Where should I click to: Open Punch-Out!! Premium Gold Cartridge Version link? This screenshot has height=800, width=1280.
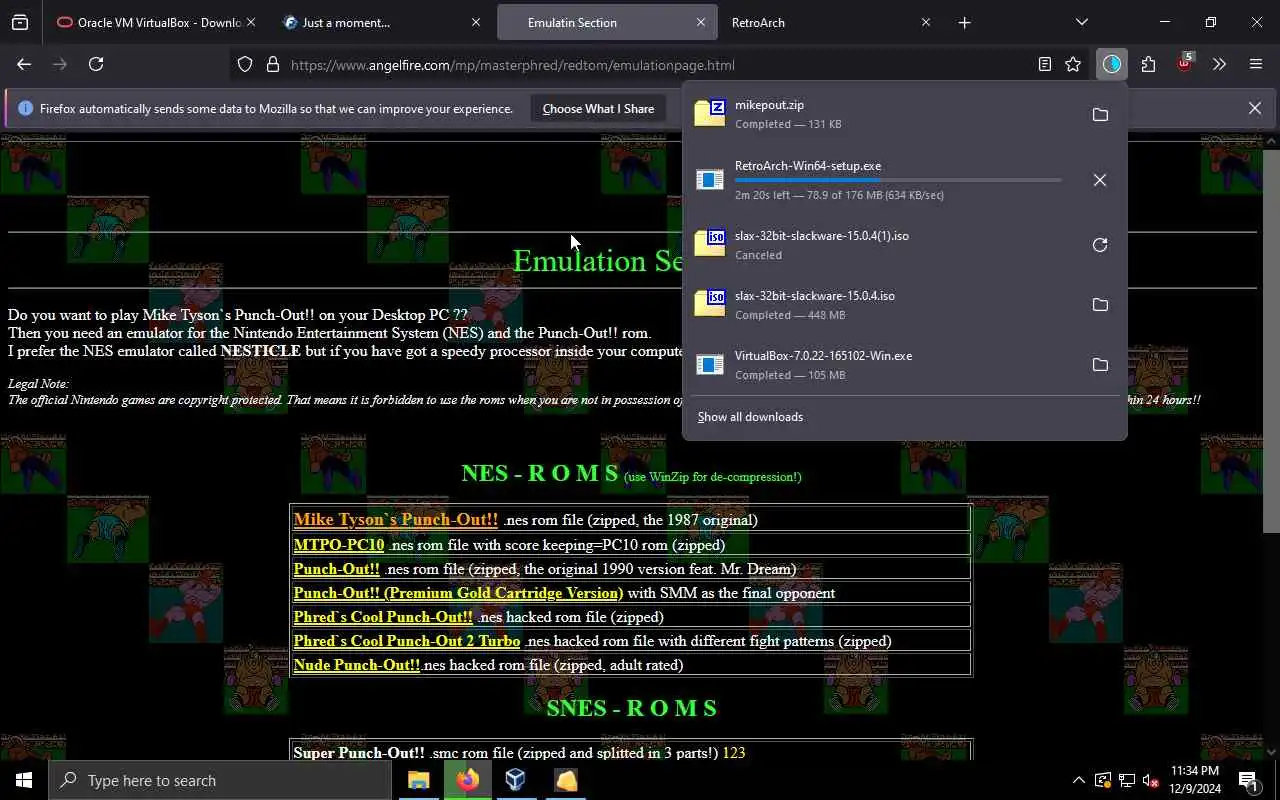(458, 593)
